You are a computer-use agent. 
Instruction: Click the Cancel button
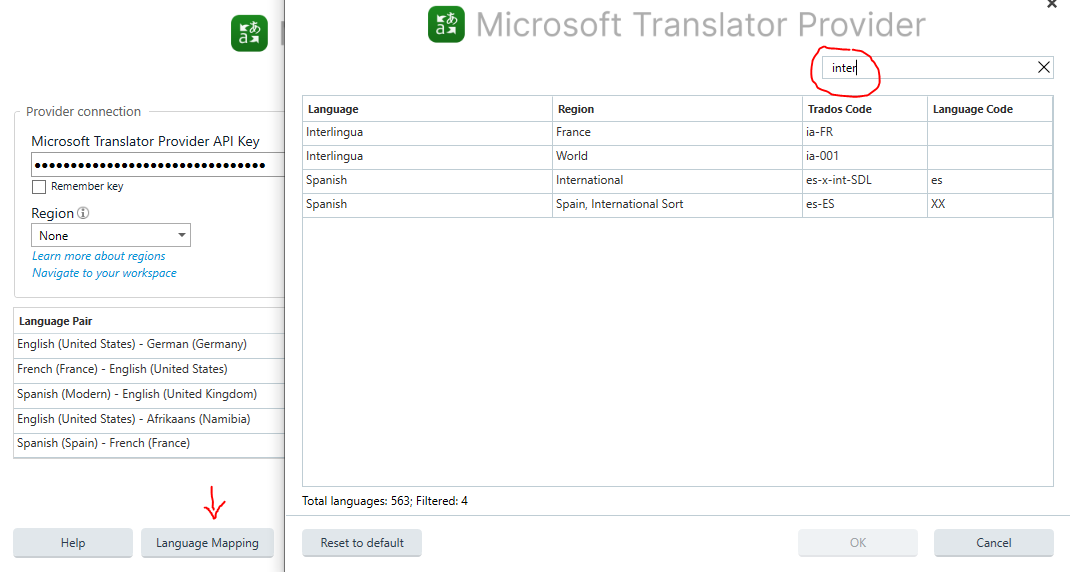[x=994, y=543]
